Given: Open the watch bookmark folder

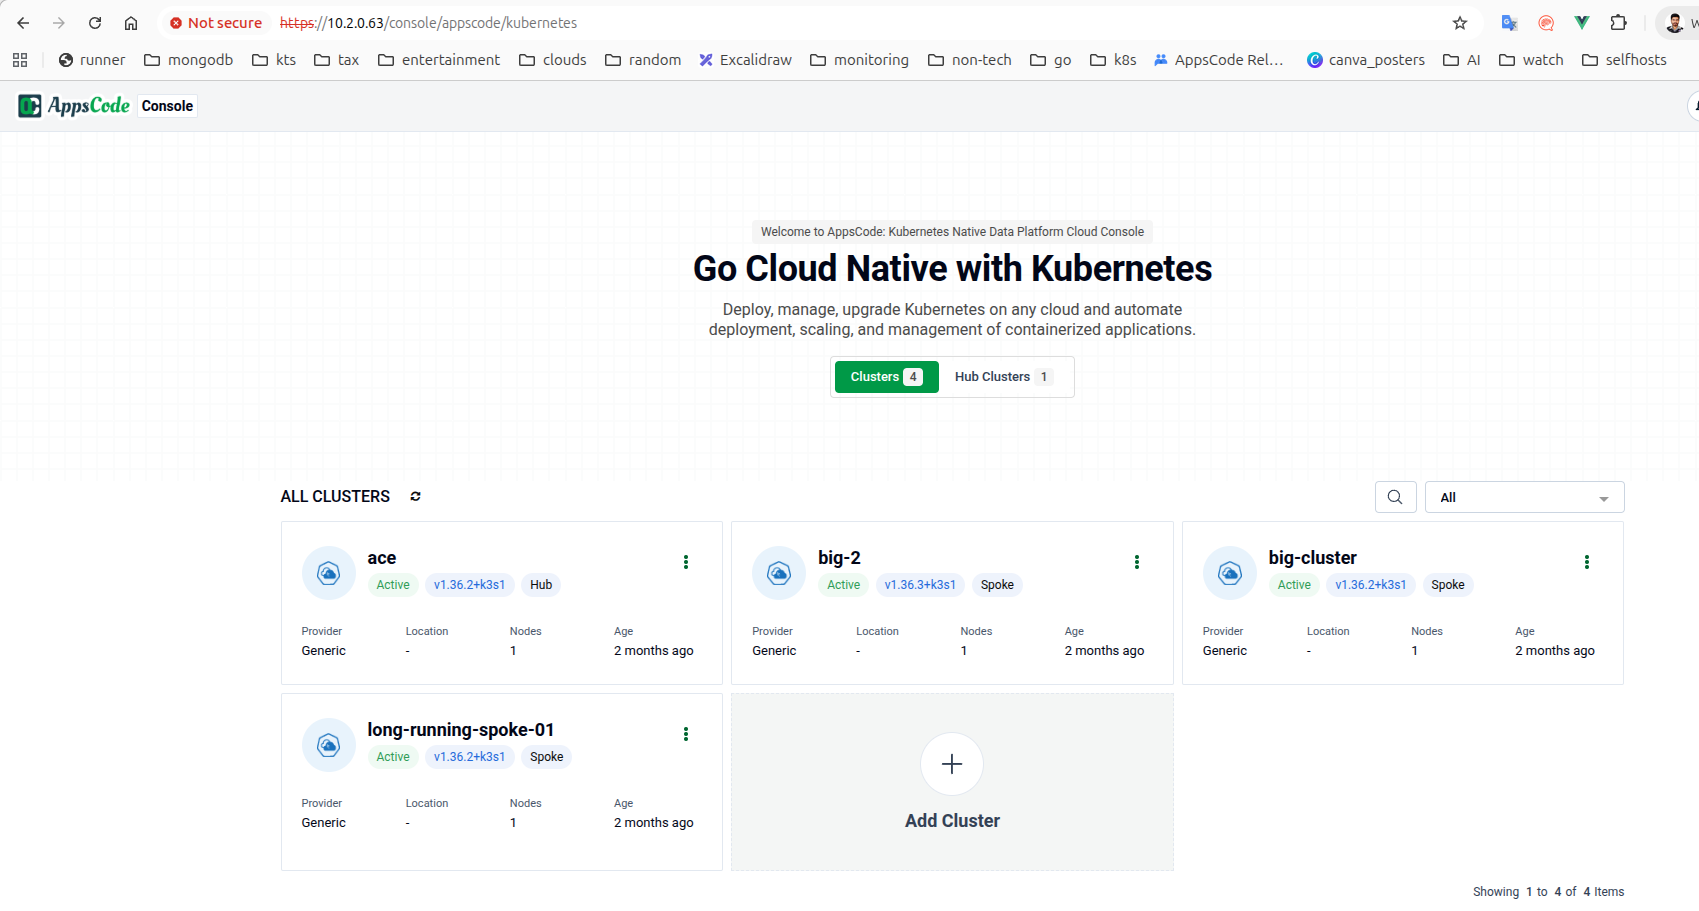Looking at the screenshot, I should pos(1532,60).
